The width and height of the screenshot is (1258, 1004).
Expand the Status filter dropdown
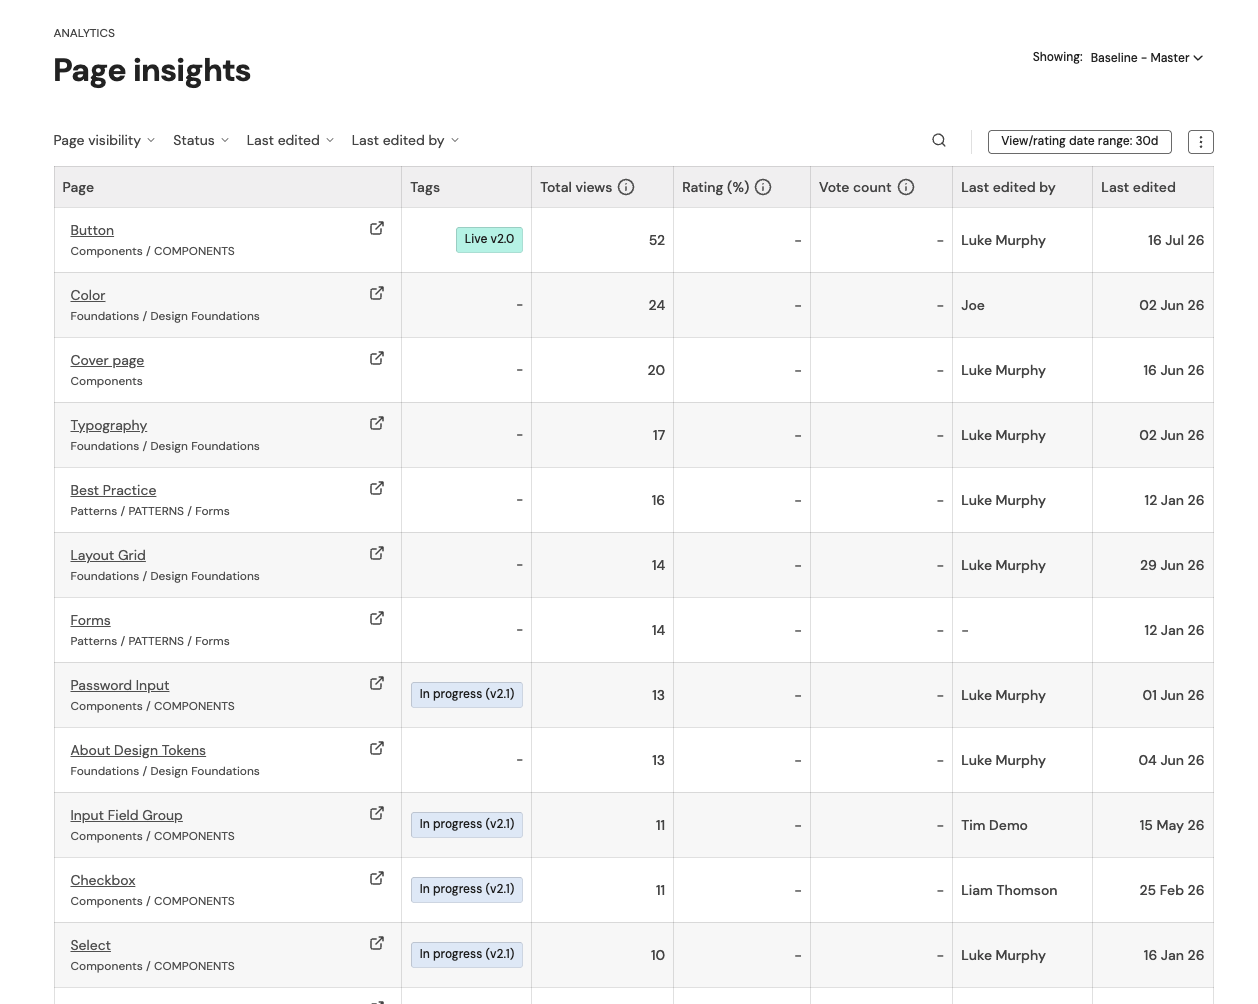pyautogui.click(x=201, y=140)
